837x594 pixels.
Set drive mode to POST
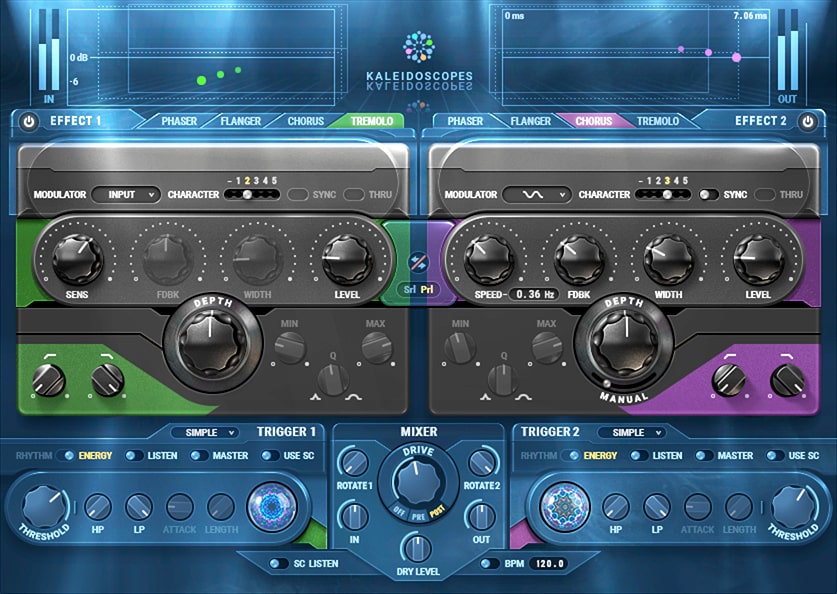pyautogui.click(x=437, y=510)
